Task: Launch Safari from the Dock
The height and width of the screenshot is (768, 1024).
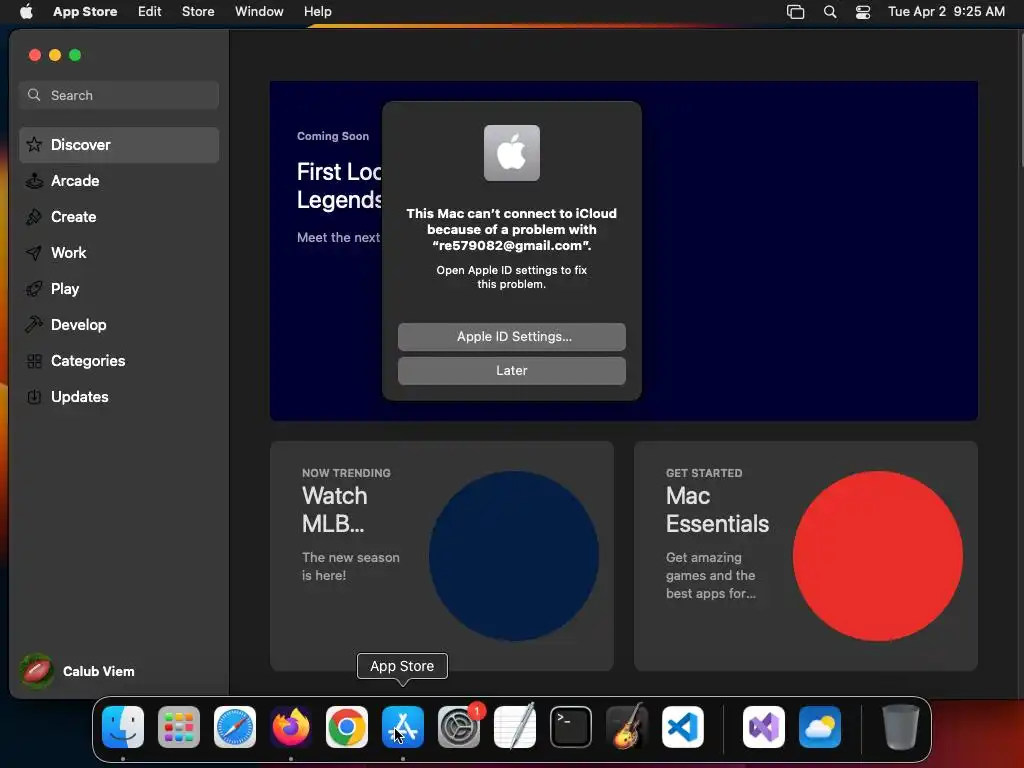Action: pos(235,727)
